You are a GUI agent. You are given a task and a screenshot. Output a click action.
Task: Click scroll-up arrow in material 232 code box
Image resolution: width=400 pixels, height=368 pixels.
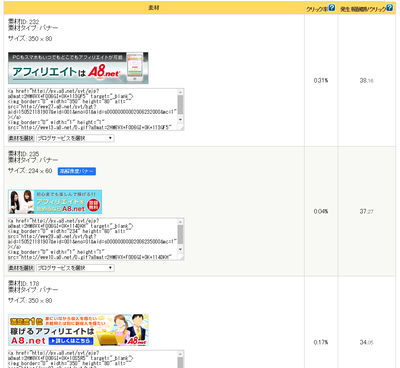[181, 92]
